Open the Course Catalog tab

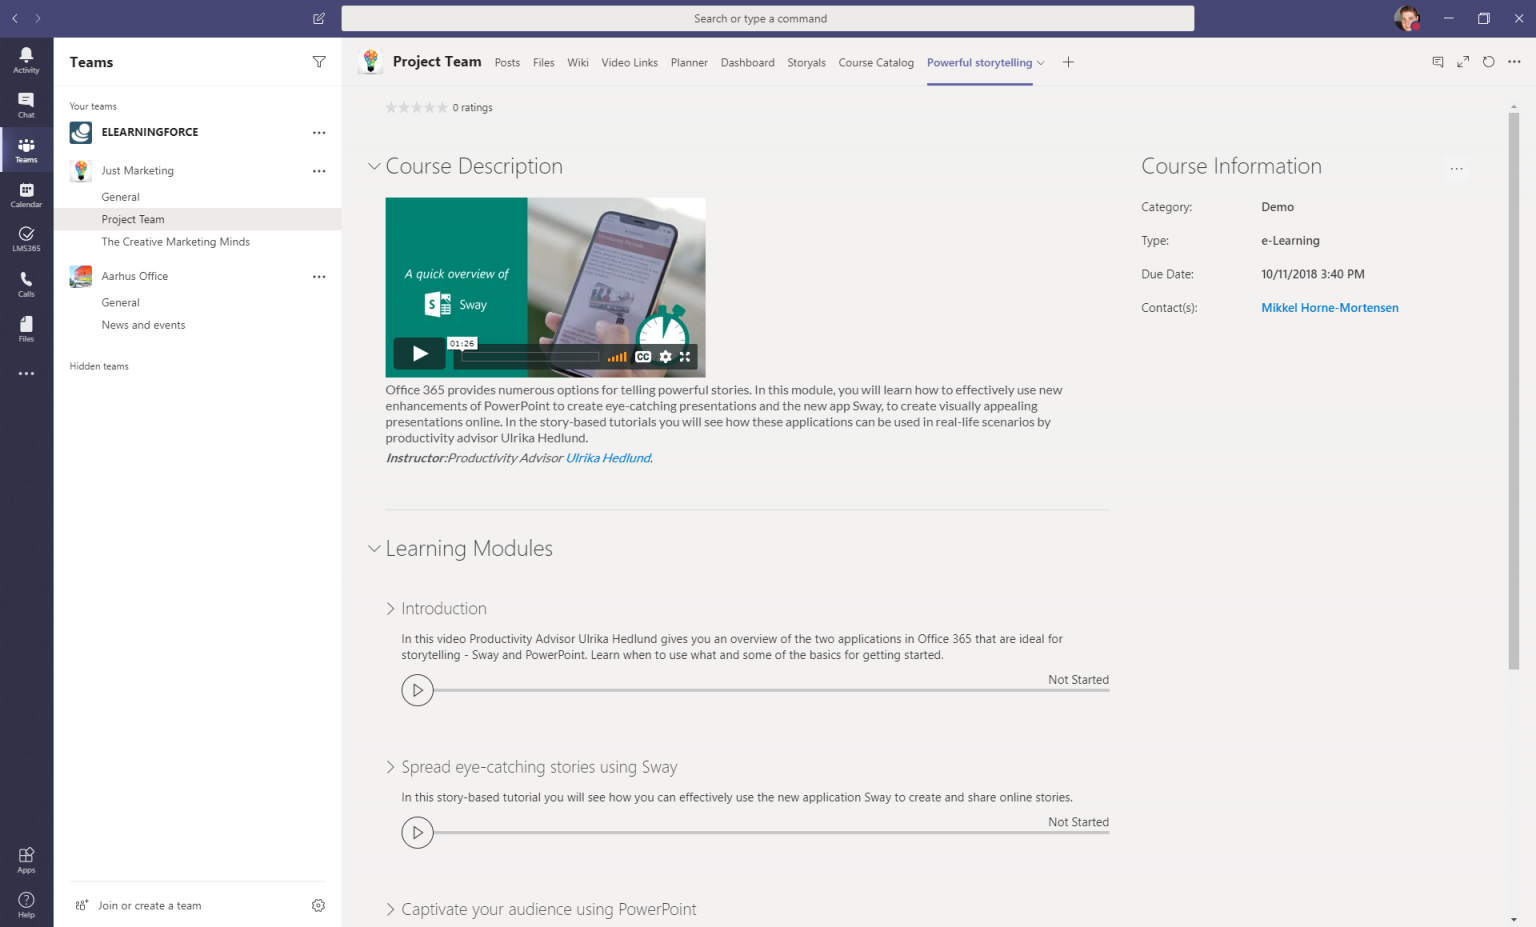[x=876, y=62]
